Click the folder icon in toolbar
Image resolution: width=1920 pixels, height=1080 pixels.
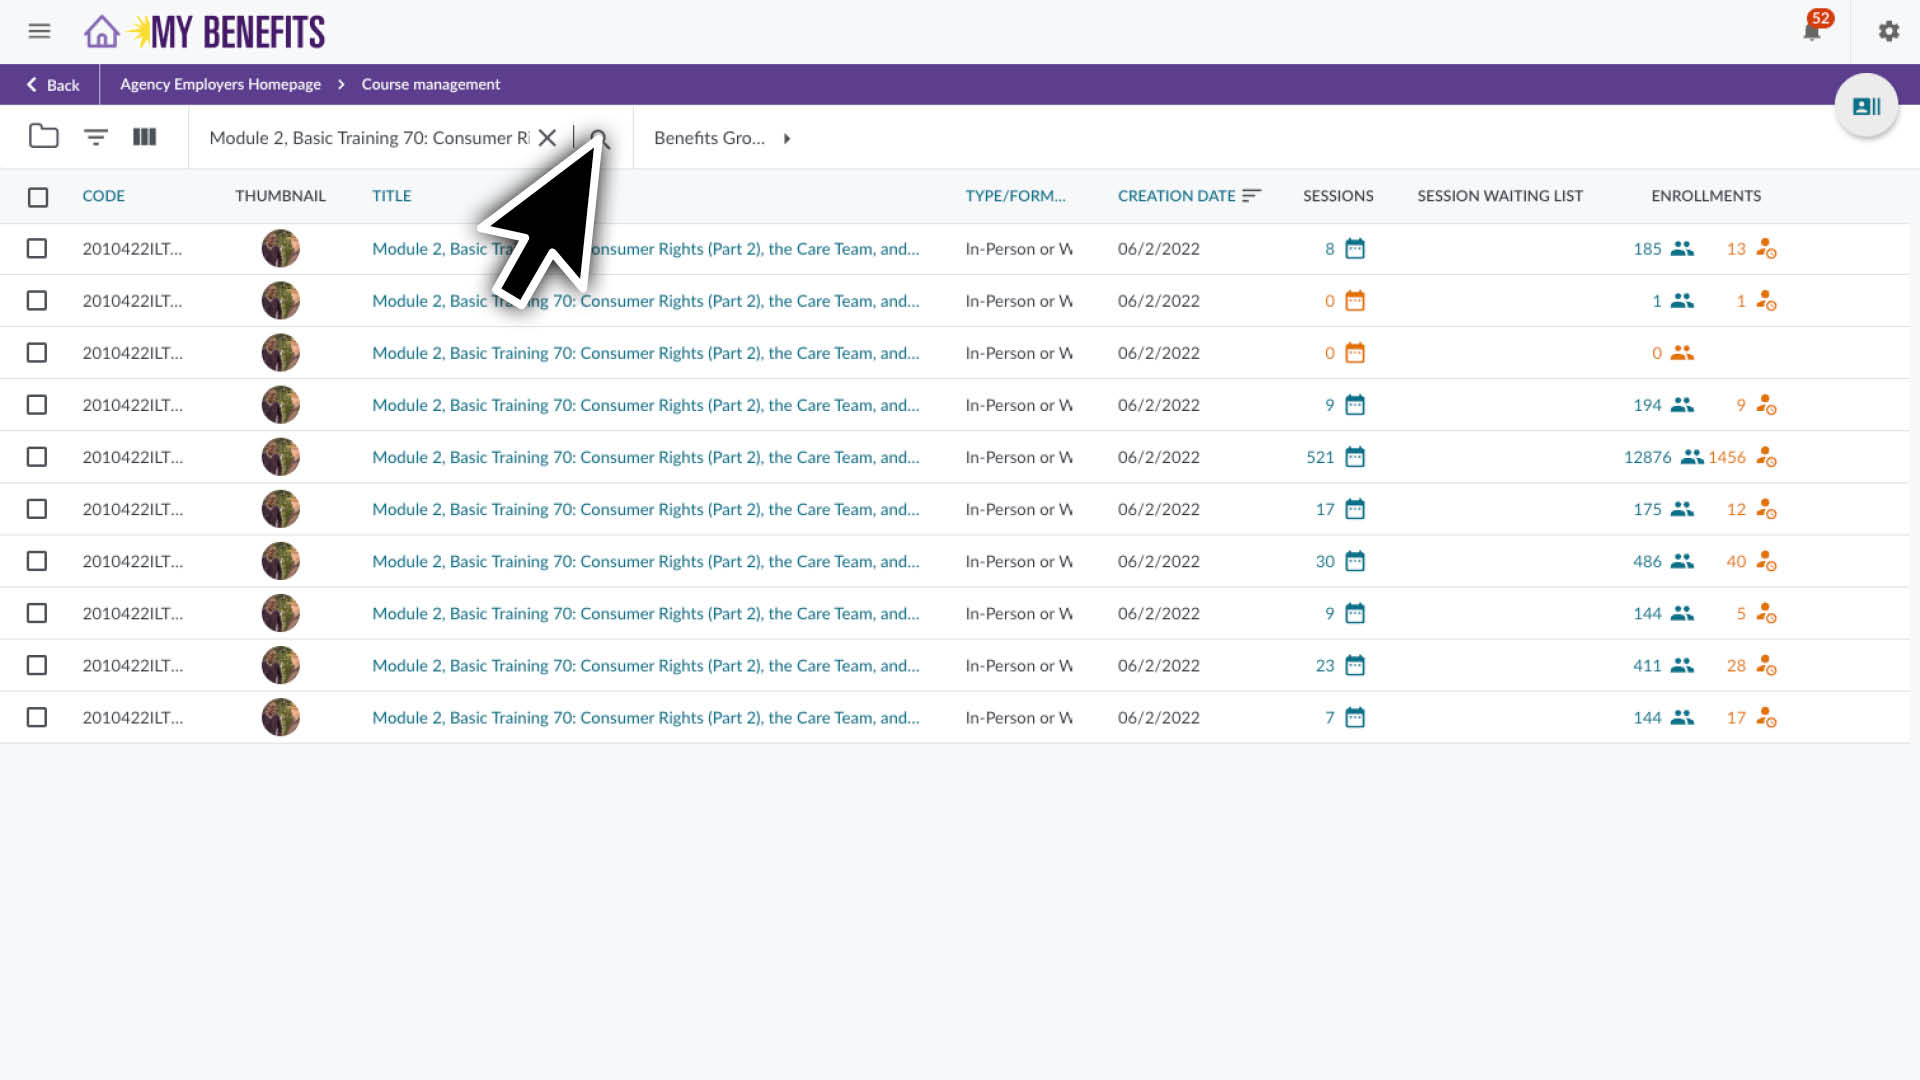coord(43,137)
